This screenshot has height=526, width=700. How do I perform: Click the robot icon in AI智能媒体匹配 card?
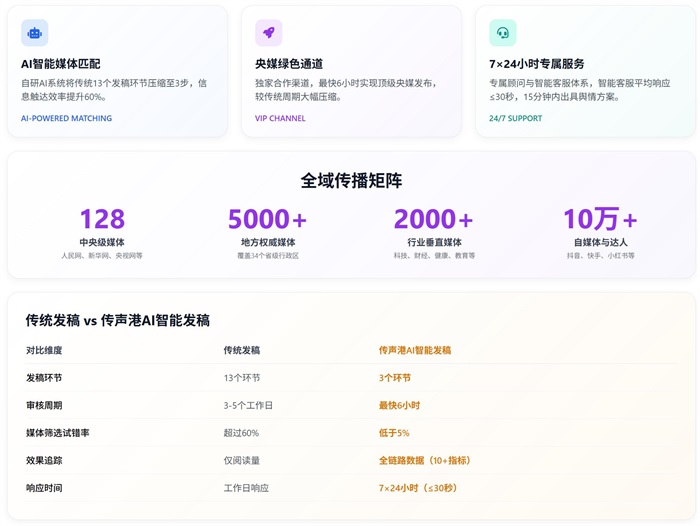click(35, 33)
